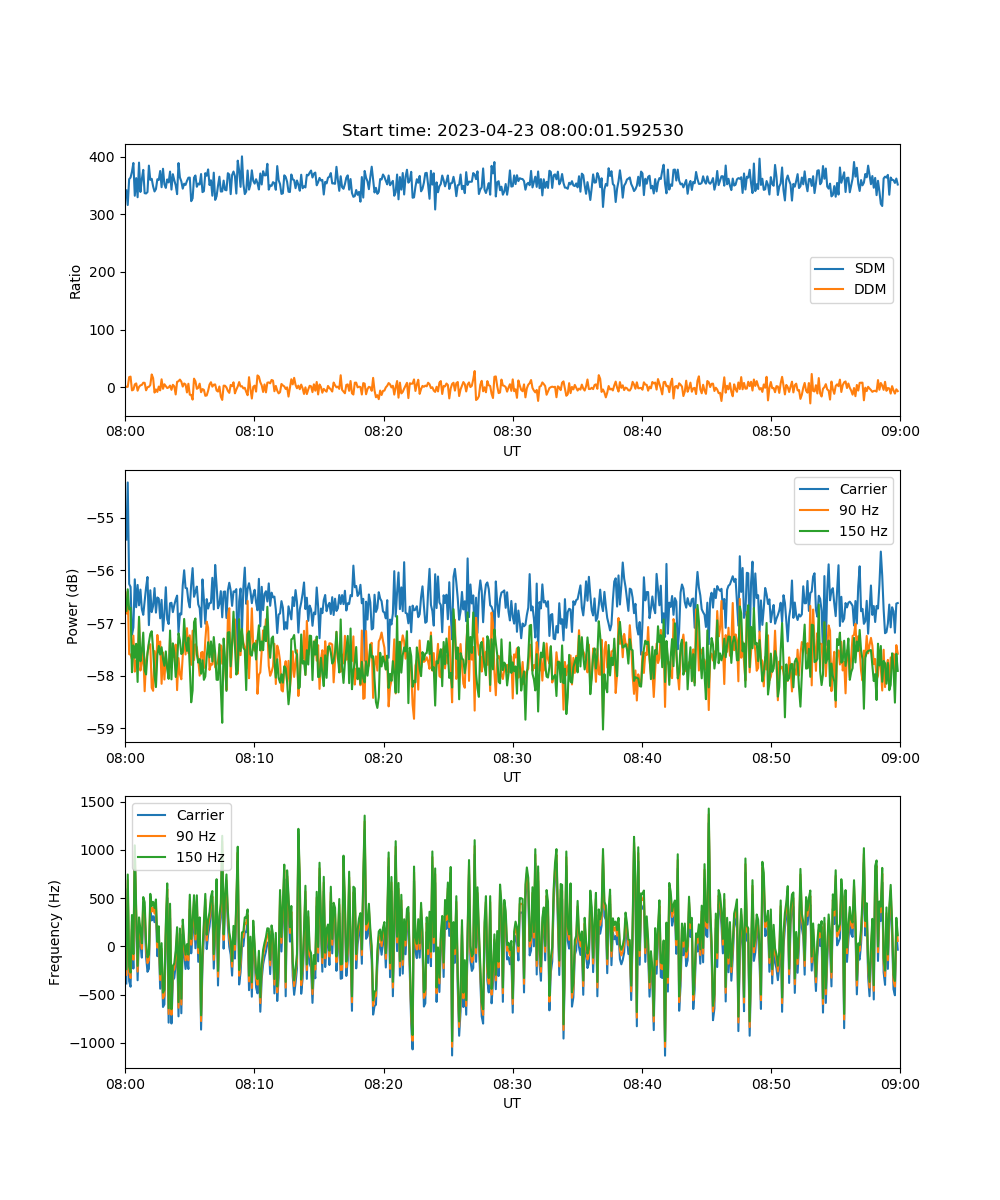Click the 100 tick label on Ratio axis
This screenshot has width=1000, height=1200.
point(105,330)
